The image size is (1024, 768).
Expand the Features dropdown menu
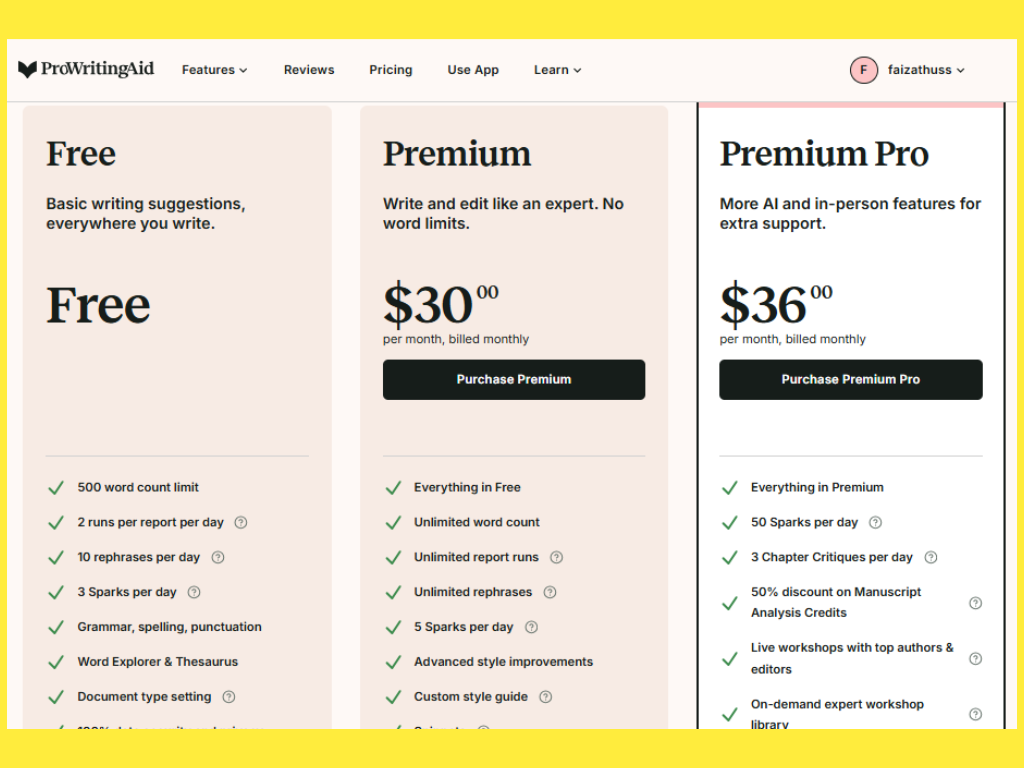214,70
